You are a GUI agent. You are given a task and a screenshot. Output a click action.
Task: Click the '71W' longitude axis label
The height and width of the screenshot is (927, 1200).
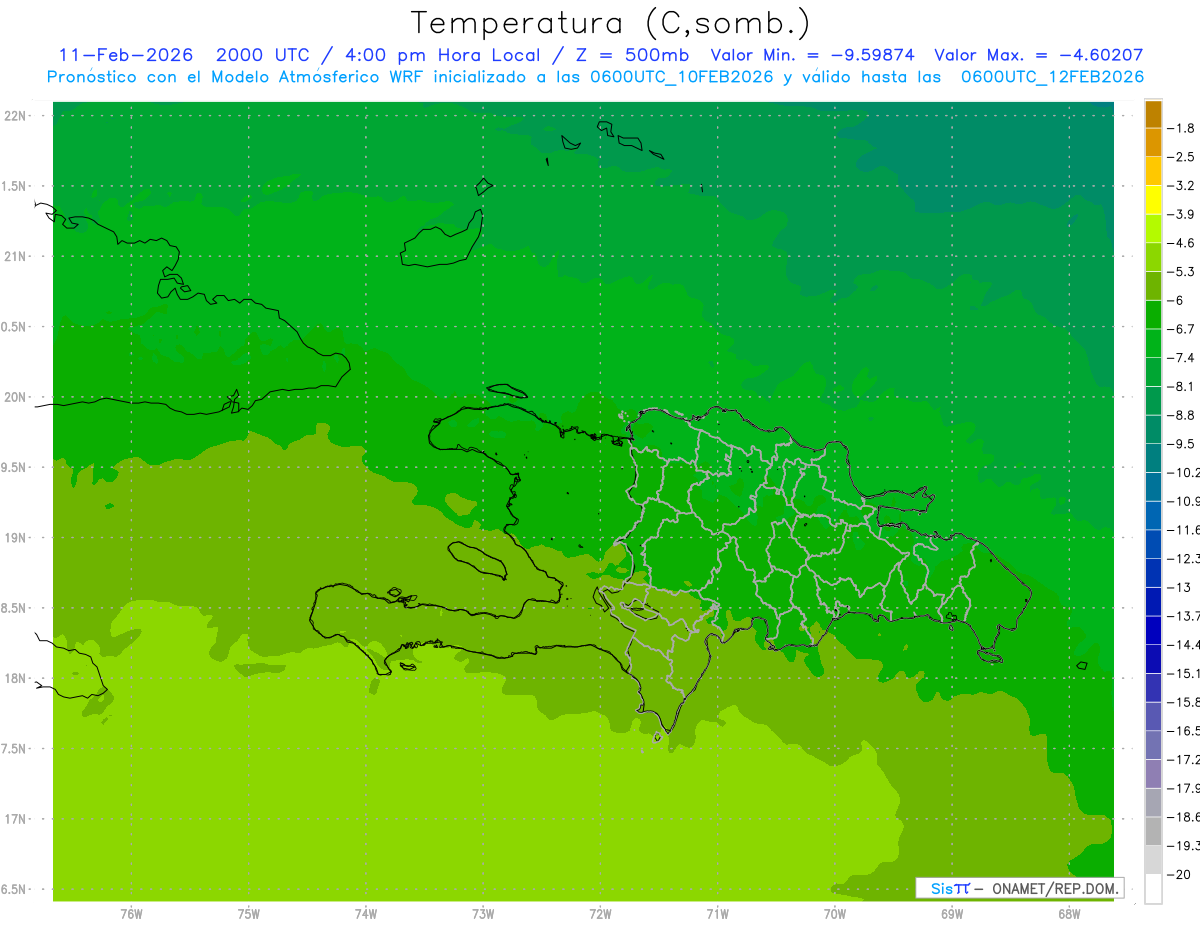point(717,914)
